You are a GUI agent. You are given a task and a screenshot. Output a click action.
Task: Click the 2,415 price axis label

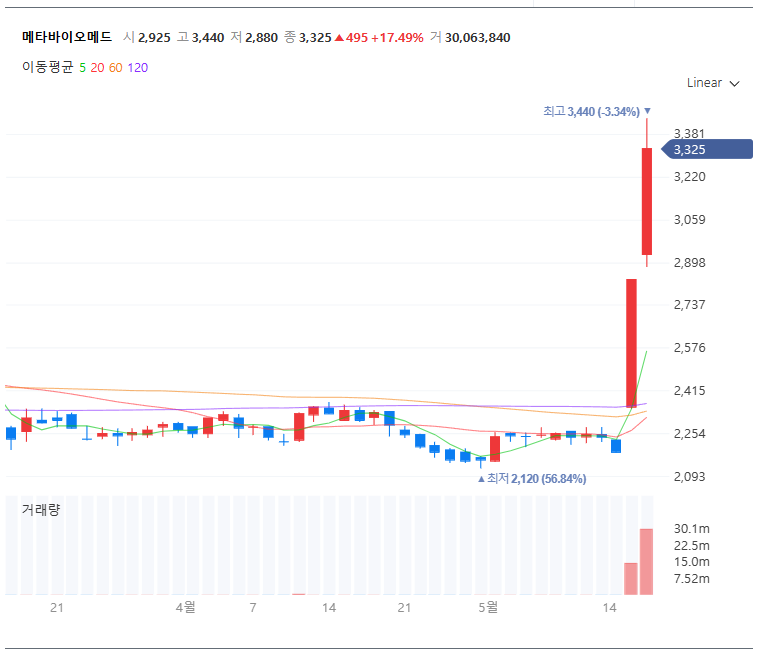[689, 391]
